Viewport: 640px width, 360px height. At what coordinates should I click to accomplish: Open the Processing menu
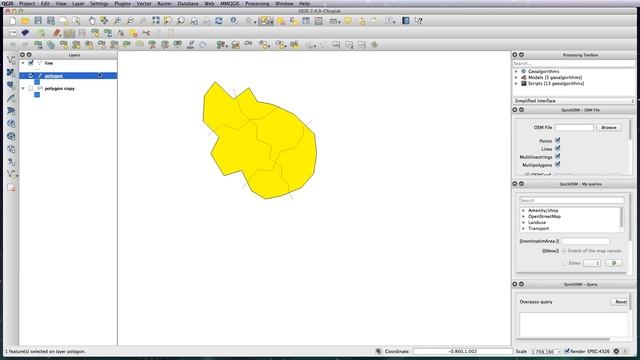pos(257,3)
